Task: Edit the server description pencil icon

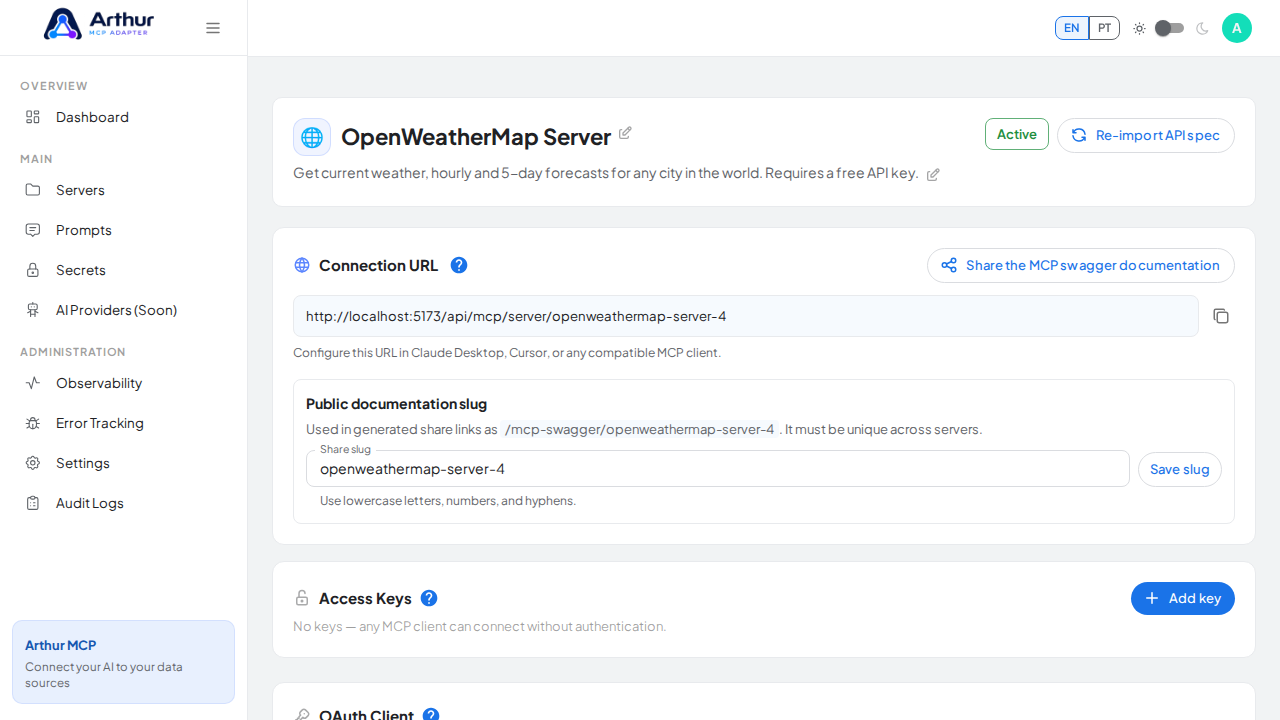Action: click(933, 175)
